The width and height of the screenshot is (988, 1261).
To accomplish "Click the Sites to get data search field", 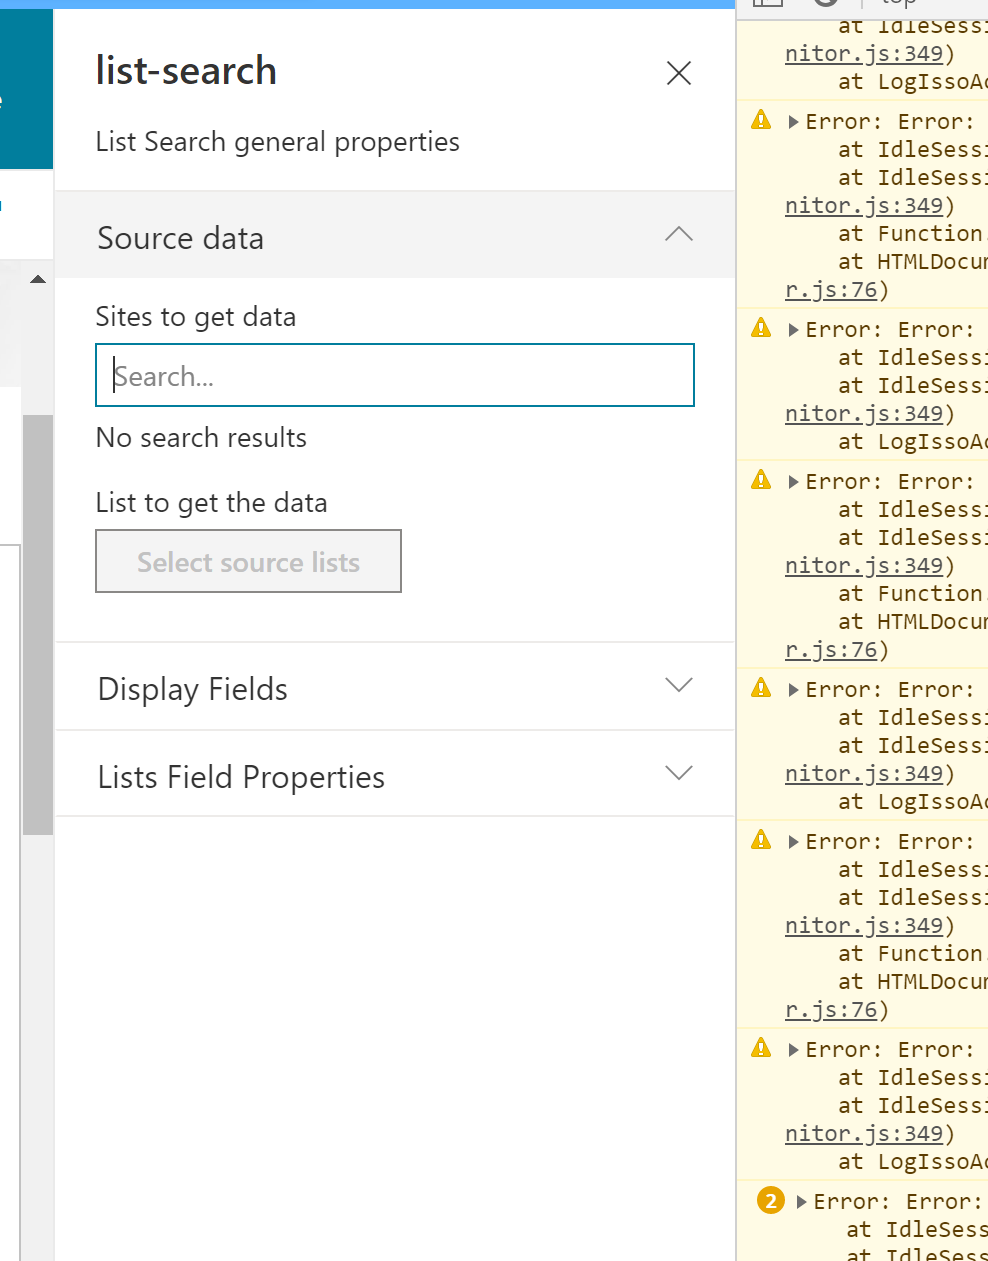I will (x=394, y=375).
